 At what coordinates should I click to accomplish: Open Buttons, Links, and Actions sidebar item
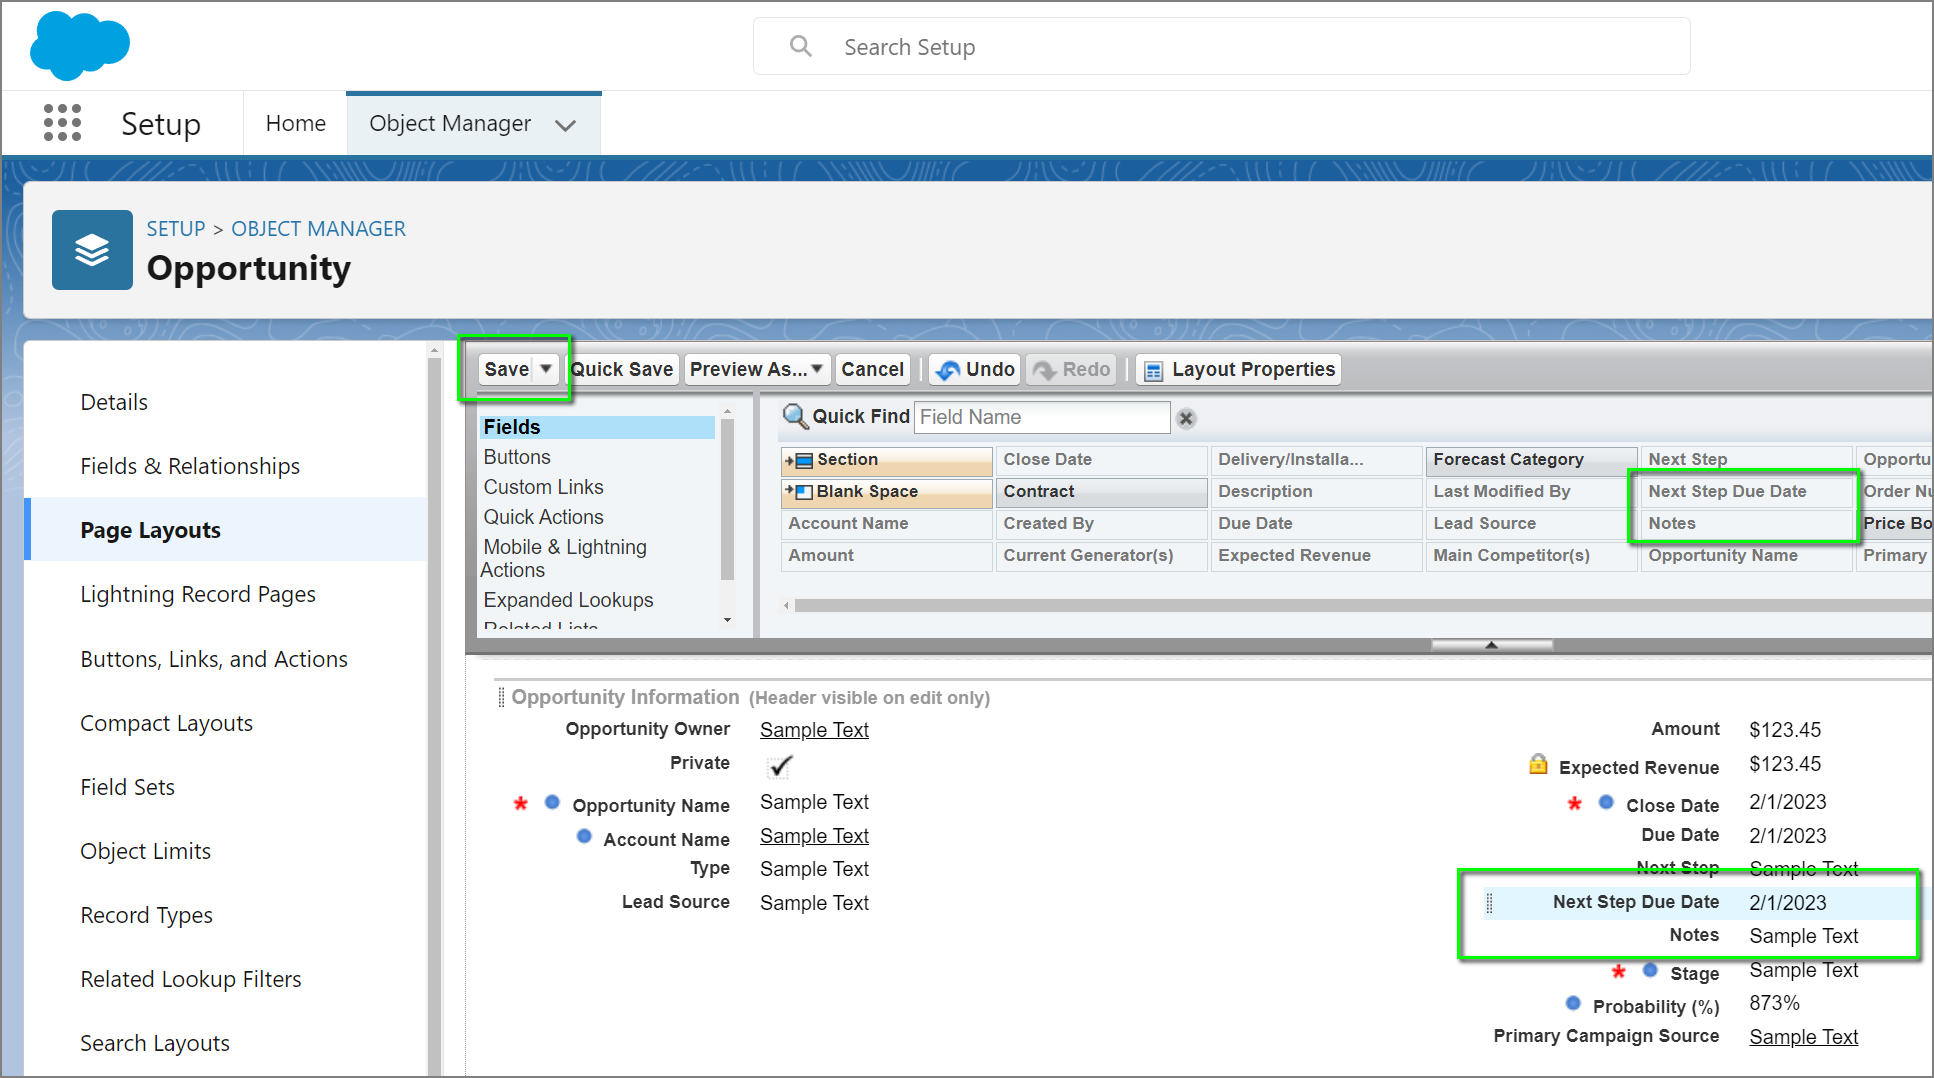214,659
